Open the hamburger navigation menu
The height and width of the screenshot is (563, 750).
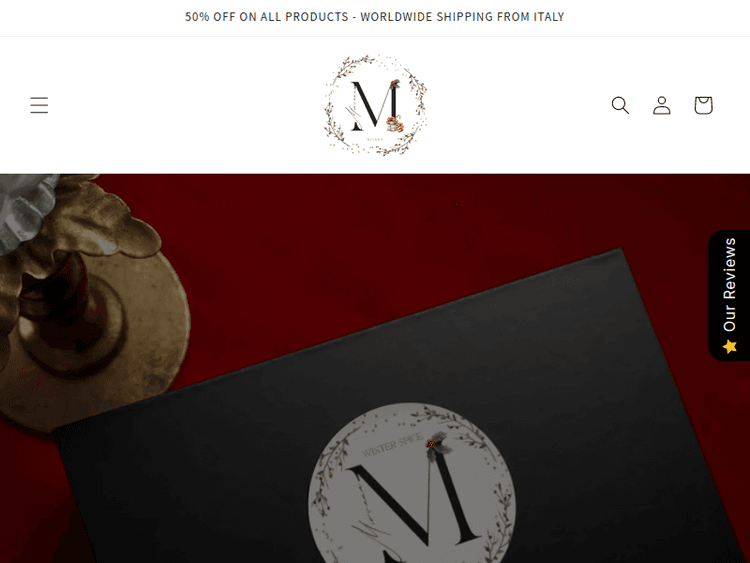(39, 105)
